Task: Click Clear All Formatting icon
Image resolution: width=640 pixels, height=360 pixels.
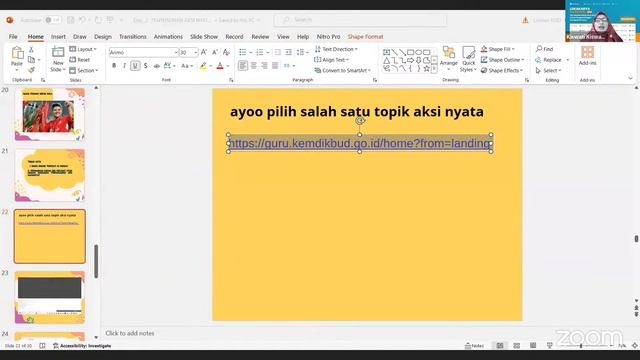Action: [227, 52]
